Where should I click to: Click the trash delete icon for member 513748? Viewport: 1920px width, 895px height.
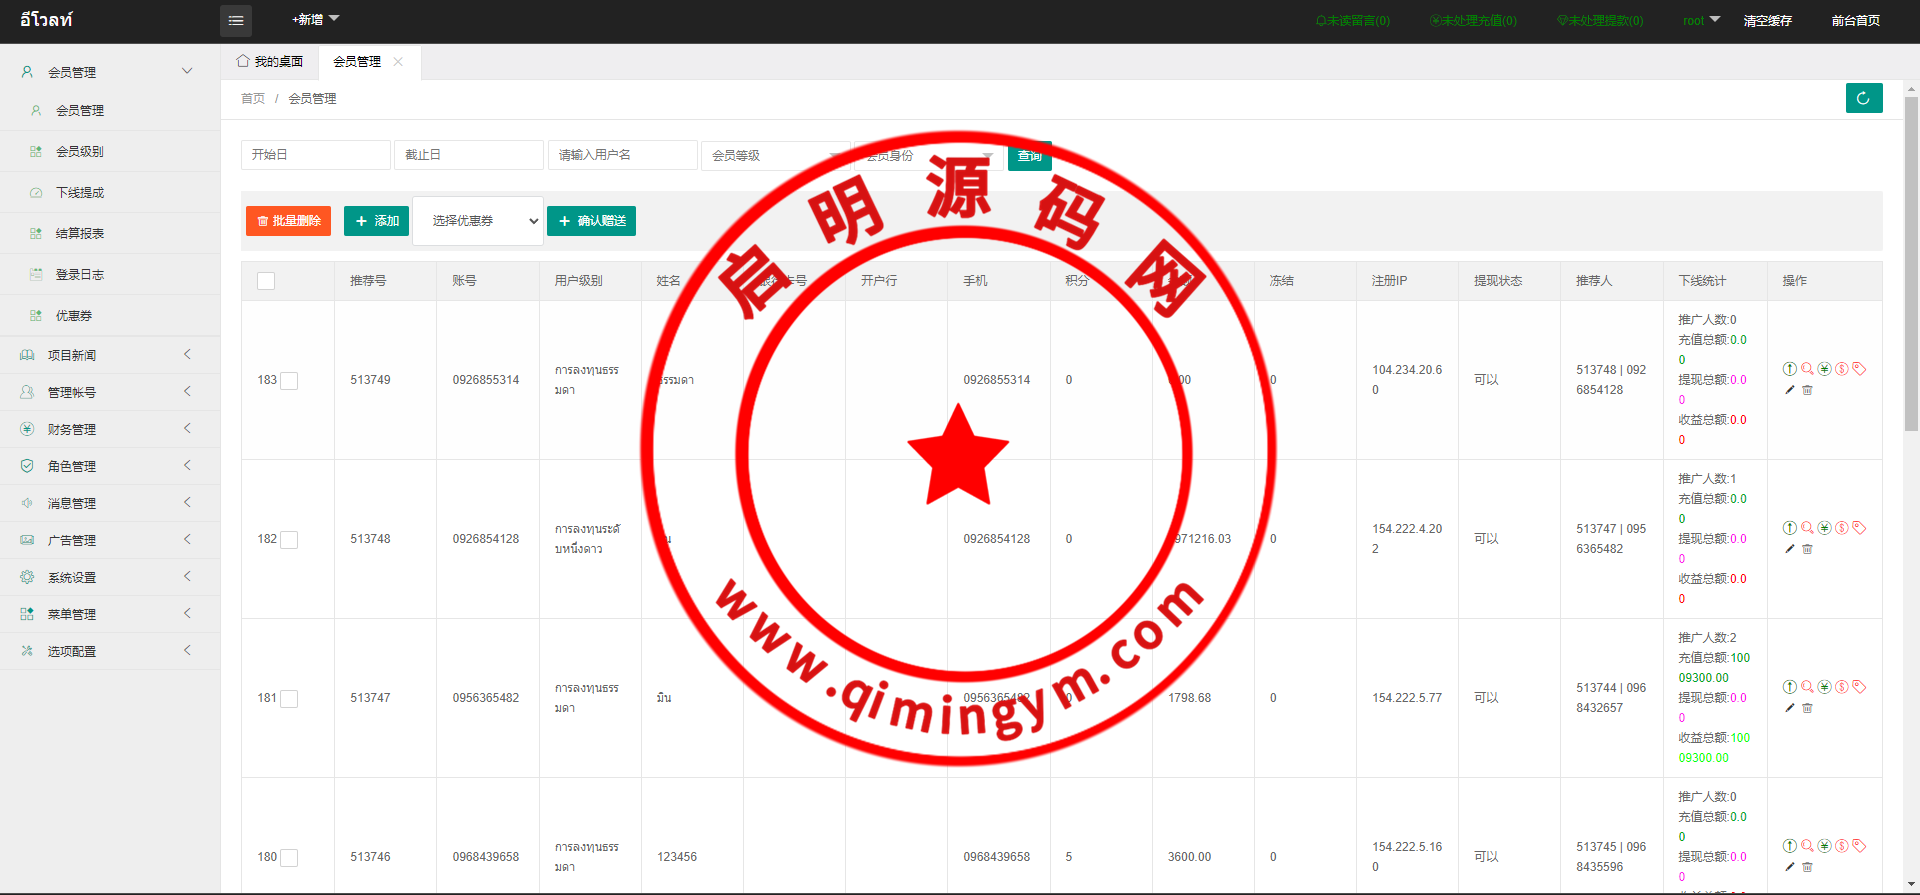(1807, 549)
